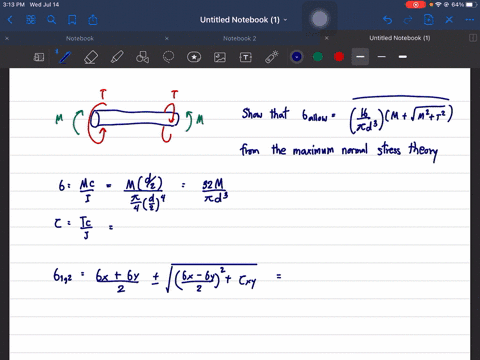Viewport: 480px width, 360px height.
Task: Choose the green pen color
Action: [318, 57]
